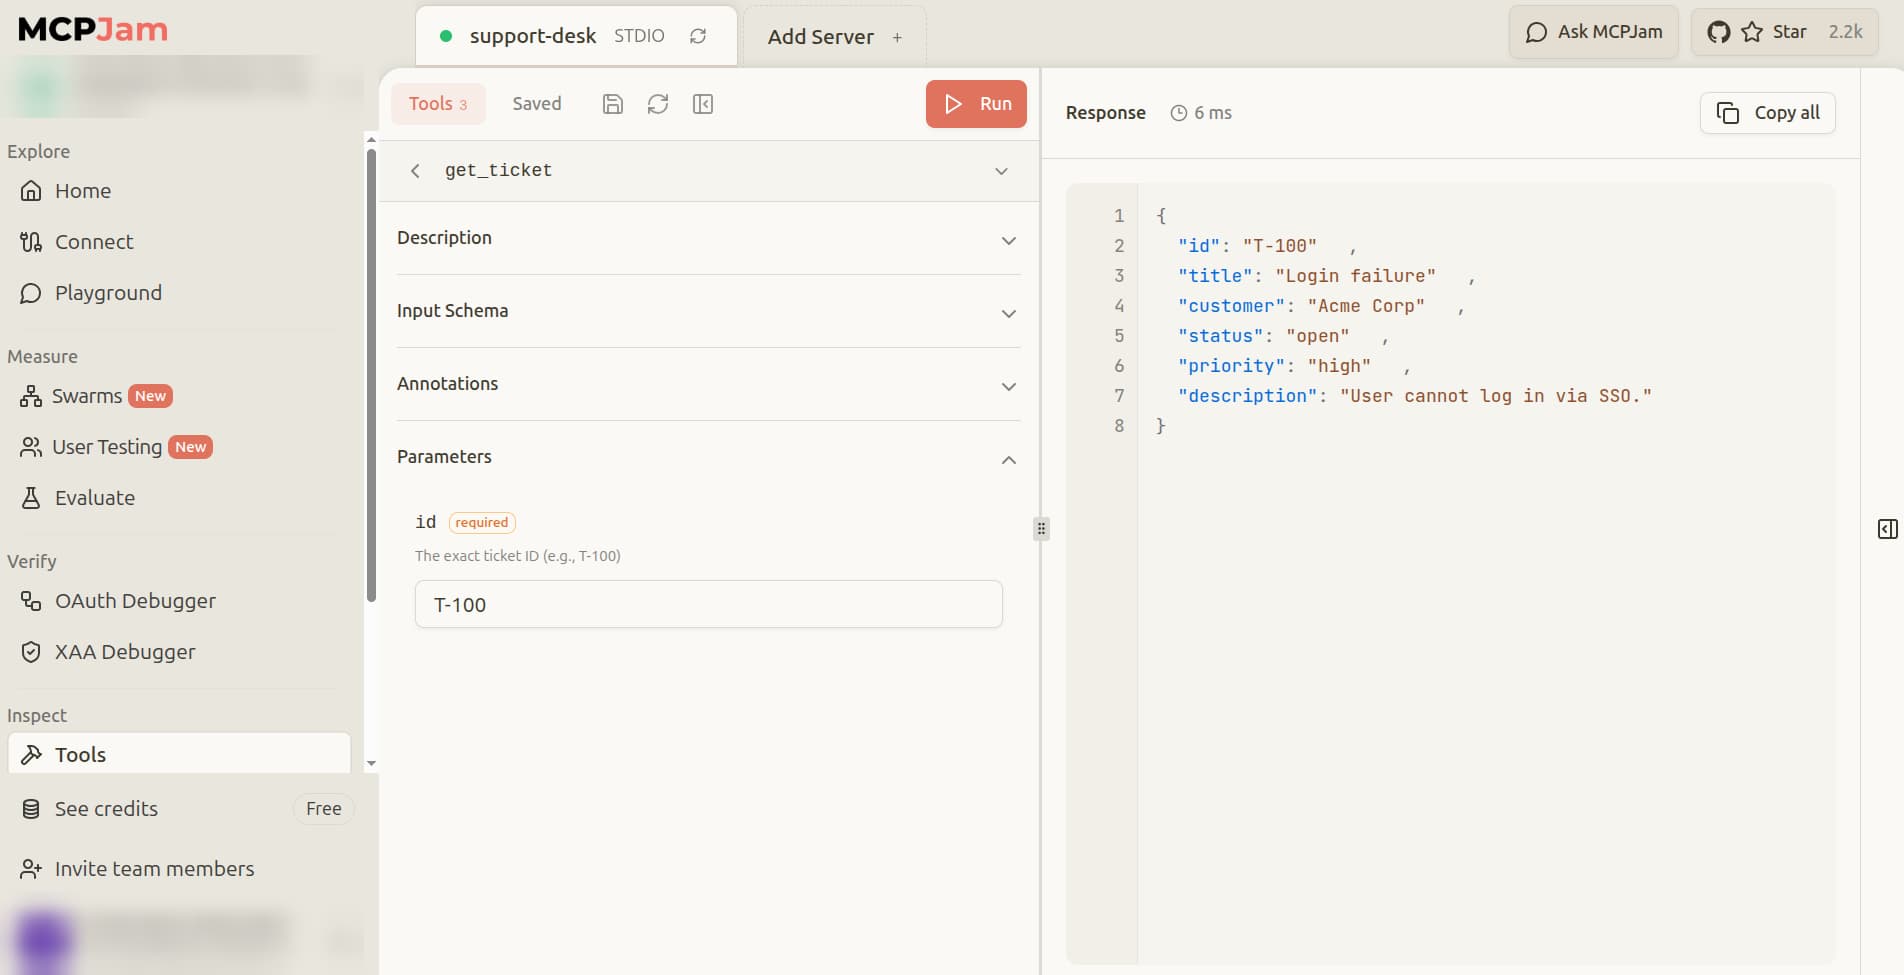Collapse the tools panel via the sidebar icon
This screenshot has height=975, width=1904.
703,104
